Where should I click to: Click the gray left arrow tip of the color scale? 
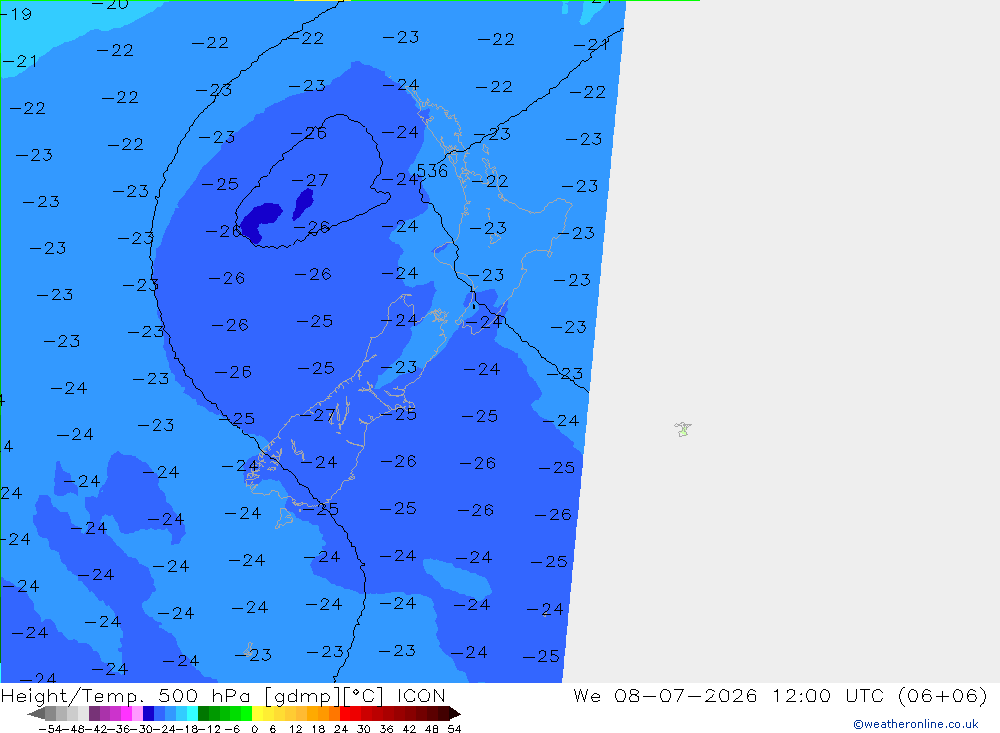pos(36,713)
